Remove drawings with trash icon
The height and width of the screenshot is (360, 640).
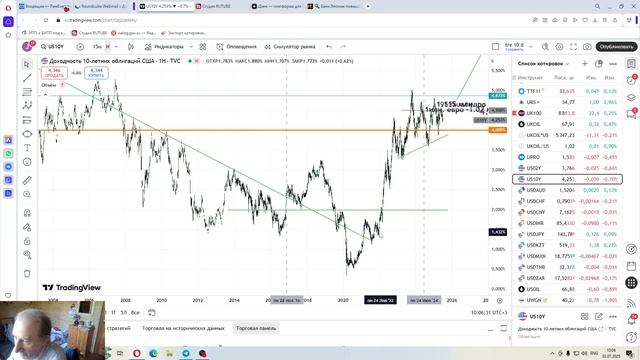[x=27, y=273]
